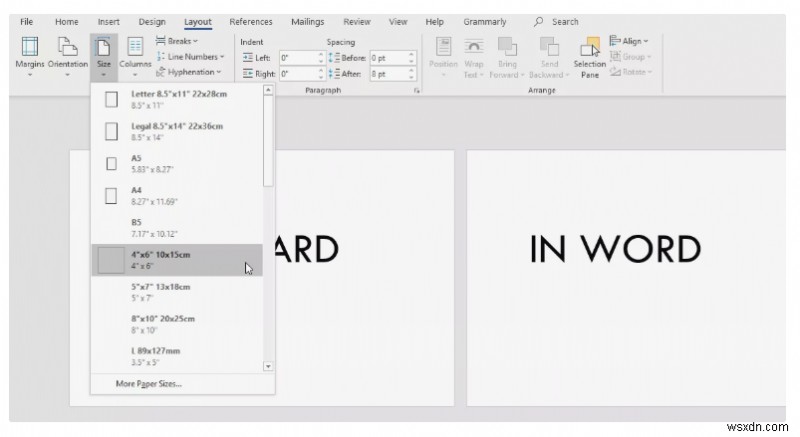Click the size list scroll up arrow
Screen dimensions: 800x437
268,90
